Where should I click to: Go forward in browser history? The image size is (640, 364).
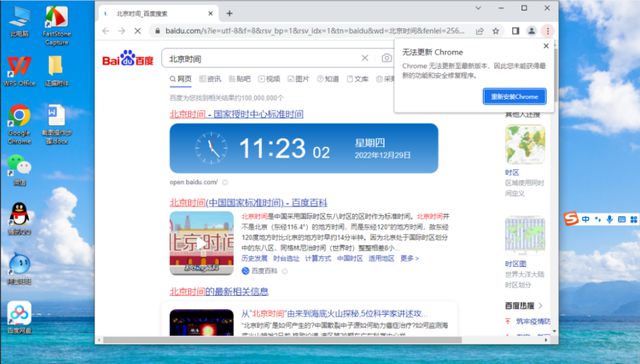pyautogui.click(x=122, y=31)
